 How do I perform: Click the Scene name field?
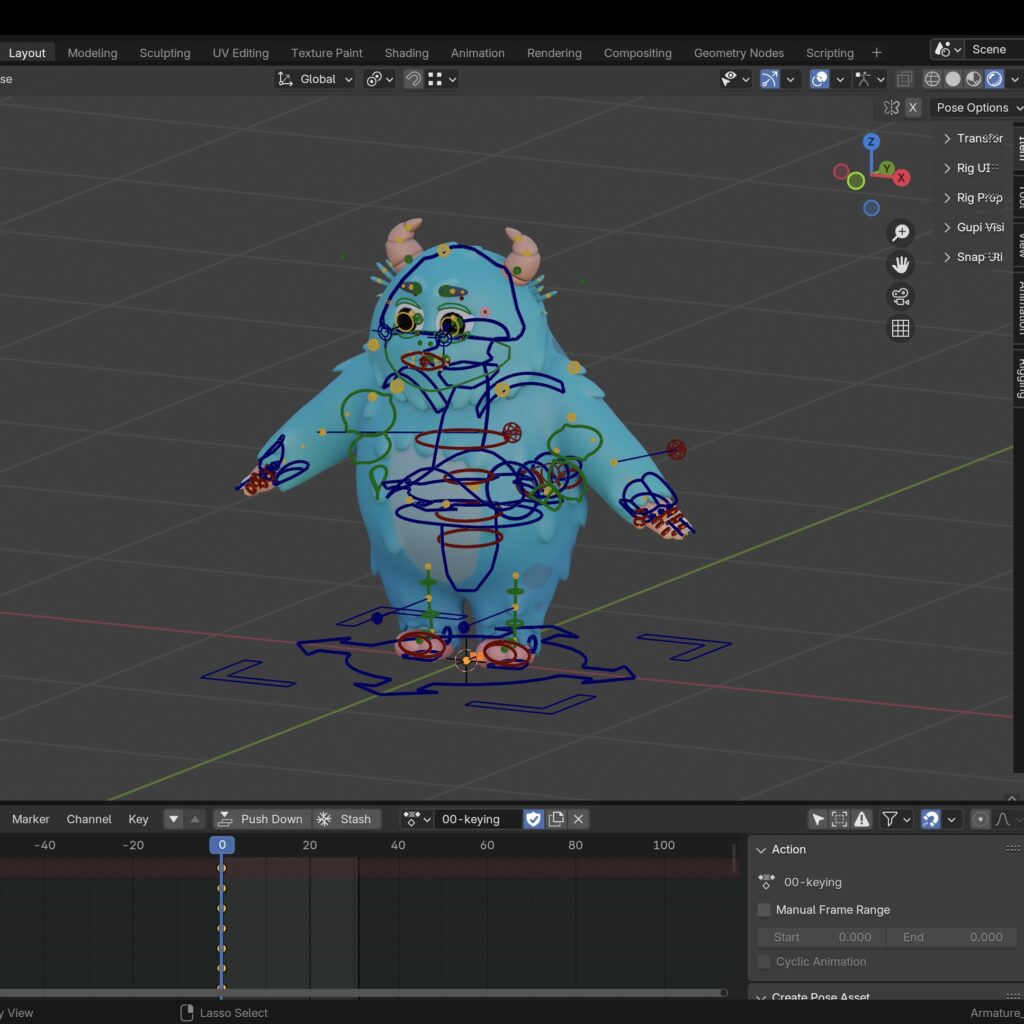[x=994, y=50]
